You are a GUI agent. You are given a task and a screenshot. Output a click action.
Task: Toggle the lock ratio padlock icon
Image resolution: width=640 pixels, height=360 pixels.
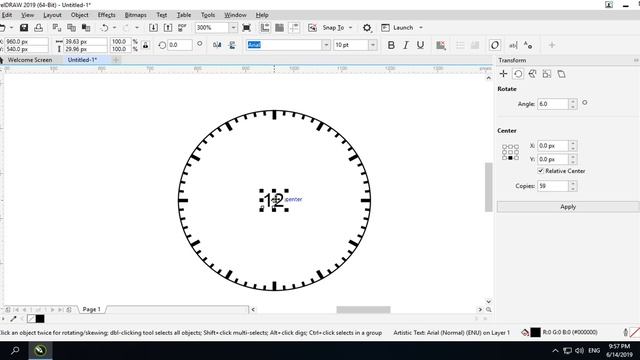(x=145, y=45)
